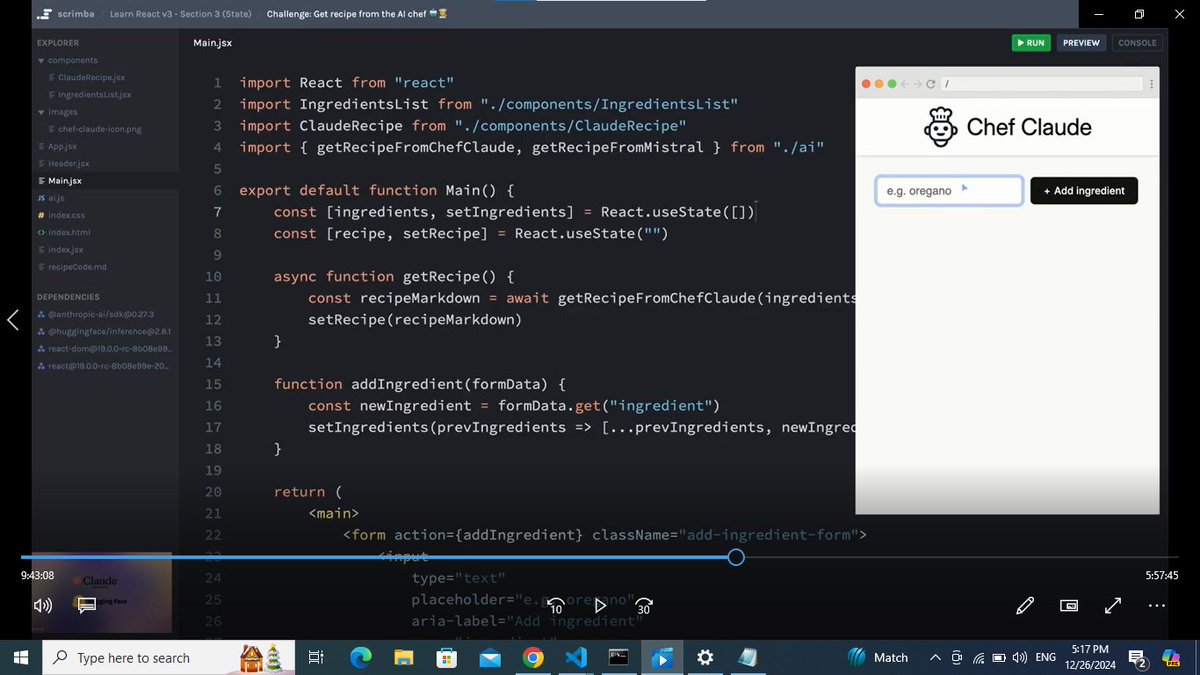Open the Movies & TV player taskbar icon
This screenshot has height=675, width=1200.
pos(662,657)
